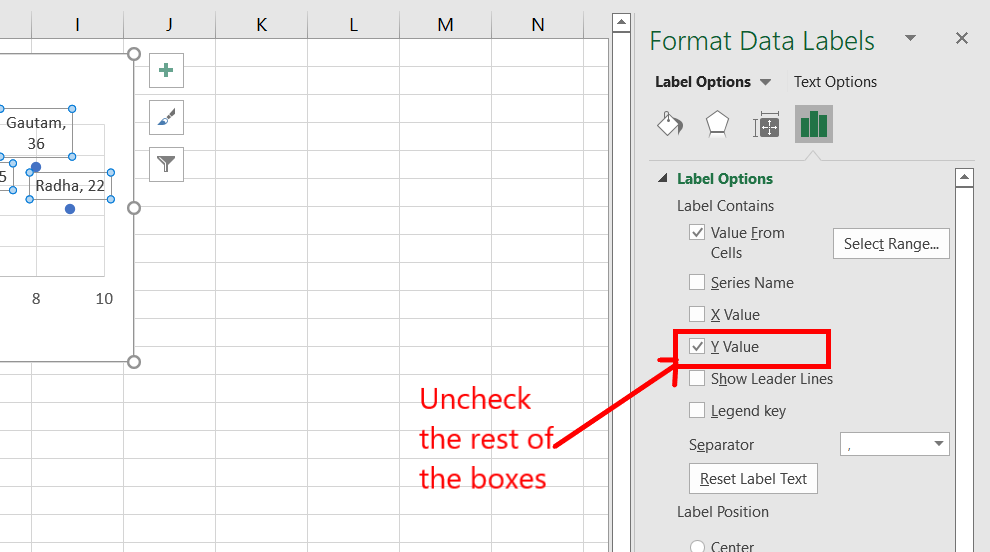990x552 pixels.
Task: Select column L header
Action: (354, 25)
